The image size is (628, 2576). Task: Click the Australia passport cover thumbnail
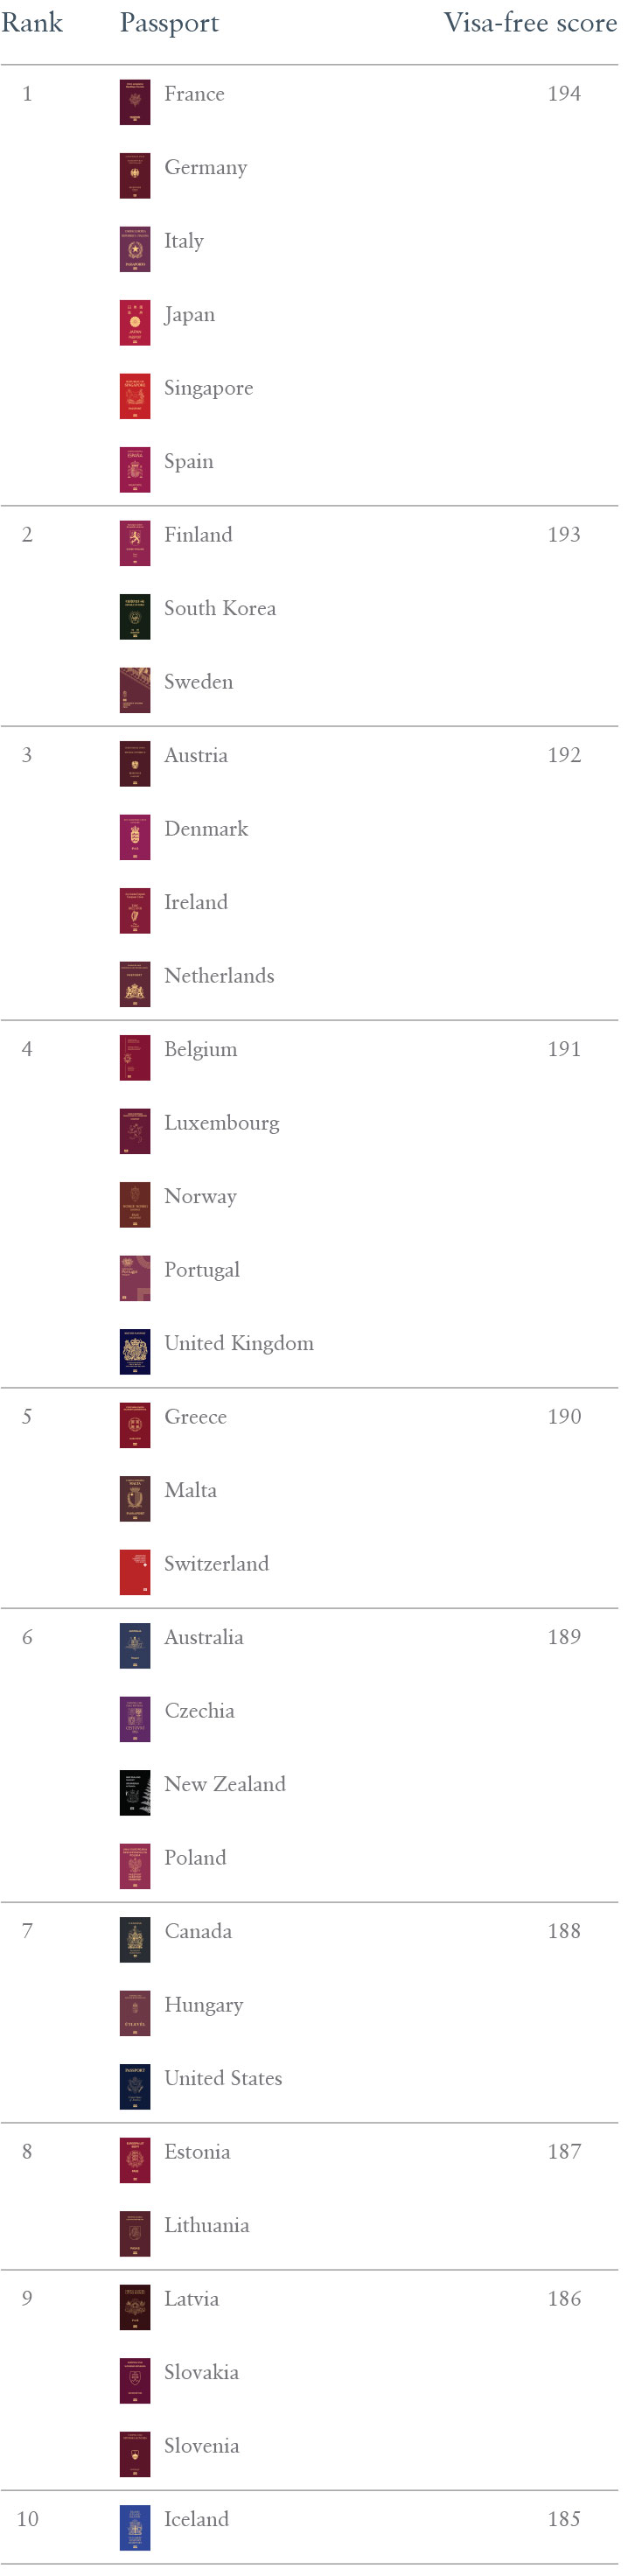coord(135,1646)
